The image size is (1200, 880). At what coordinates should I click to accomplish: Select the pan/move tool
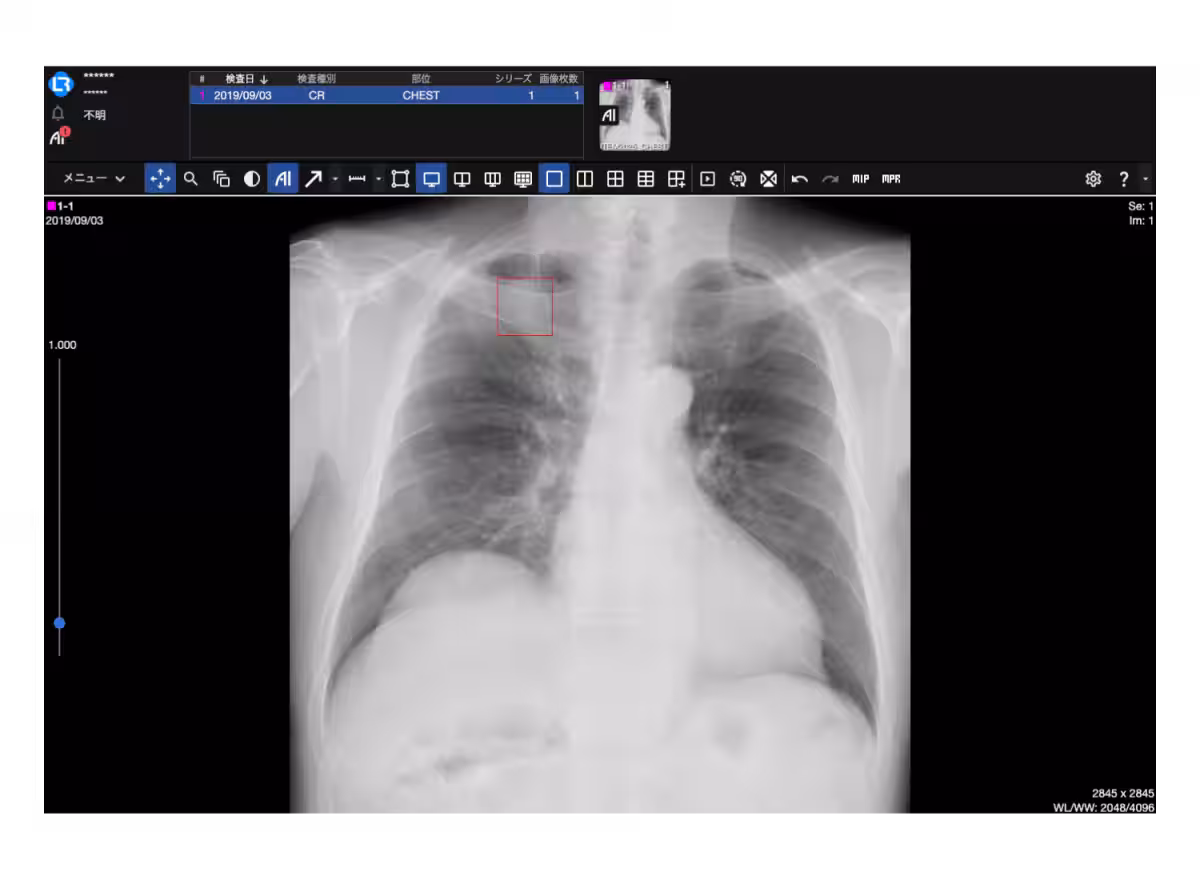160,179
